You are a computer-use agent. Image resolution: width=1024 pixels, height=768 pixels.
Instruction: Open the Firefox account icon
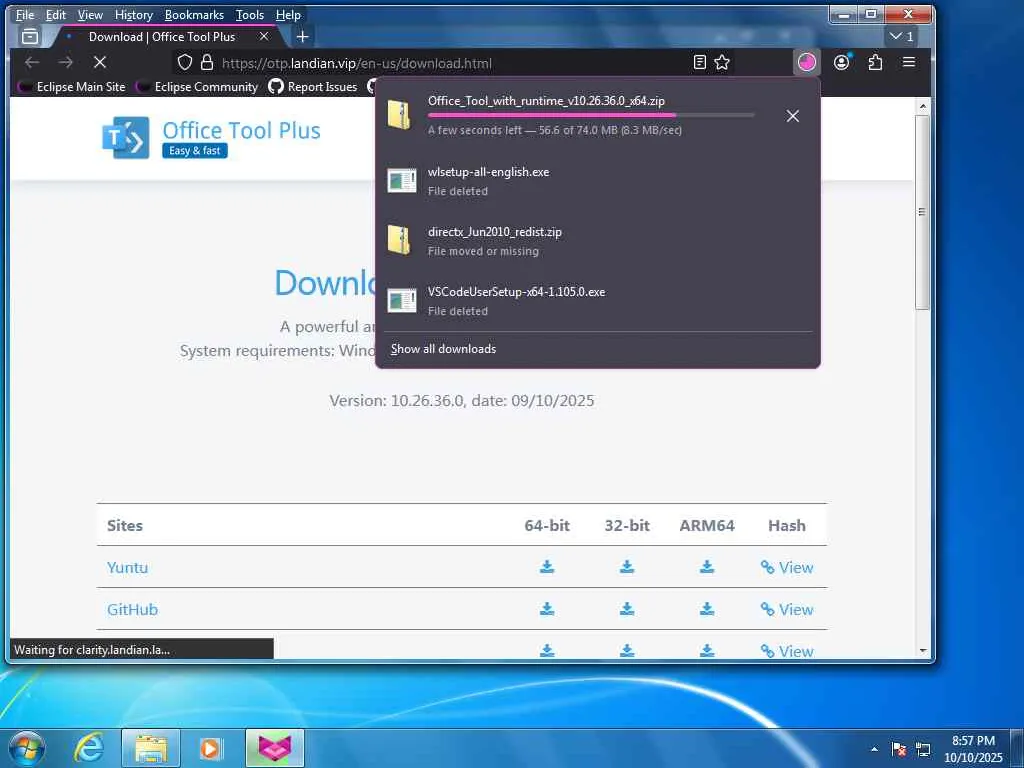(x=842, y=63)
